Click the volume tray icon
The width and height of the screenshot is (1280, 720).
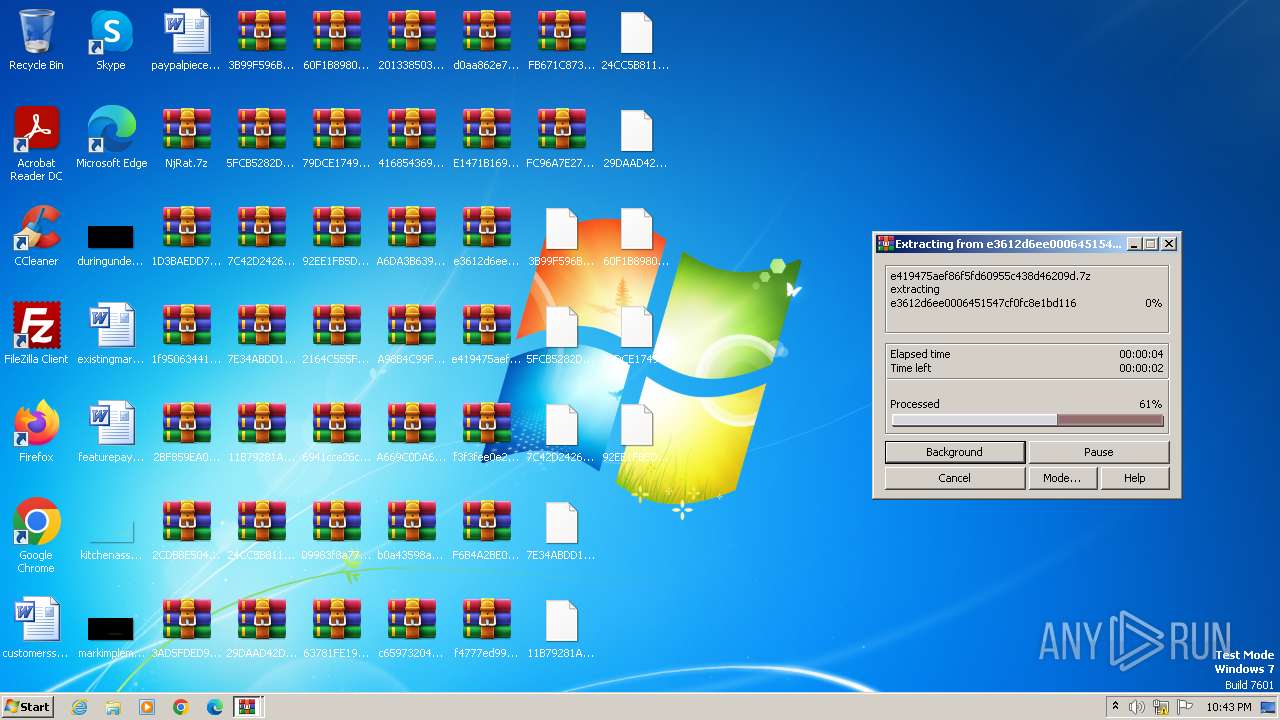(1137, 707)
